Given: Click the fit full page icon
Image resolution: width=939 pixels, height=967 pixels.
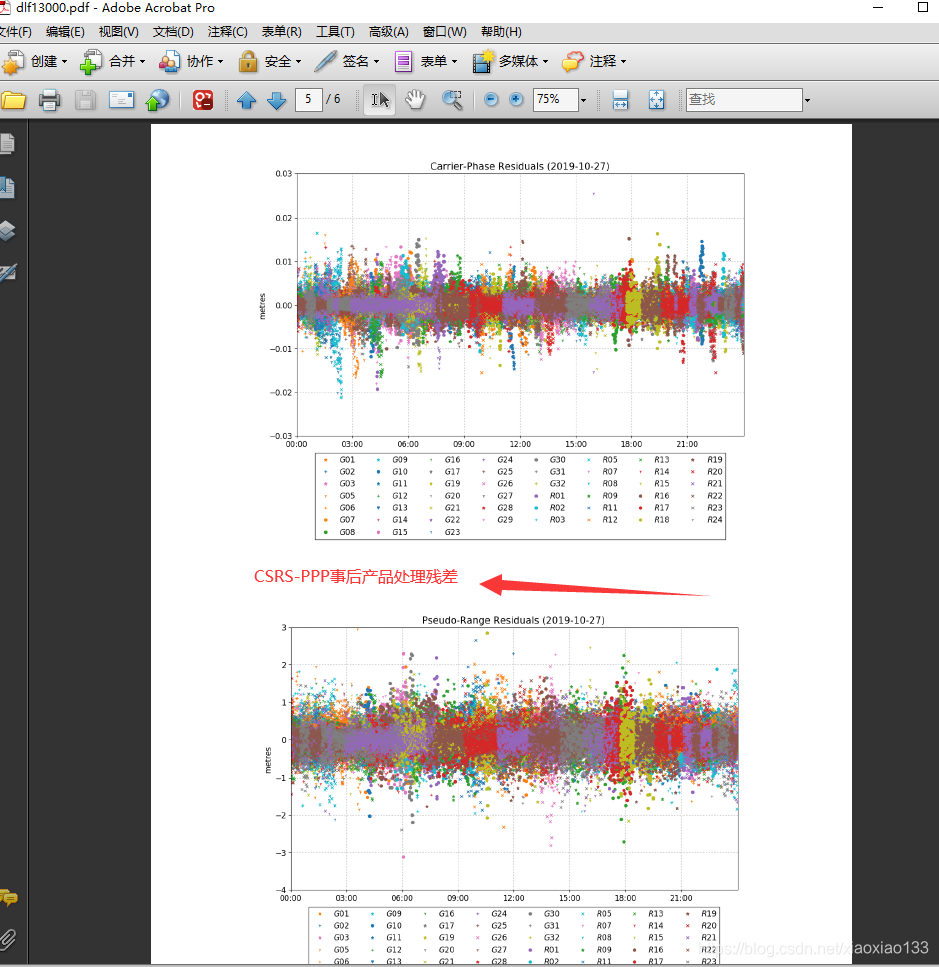Looking at the screenshot, I should tap(657, 100).
